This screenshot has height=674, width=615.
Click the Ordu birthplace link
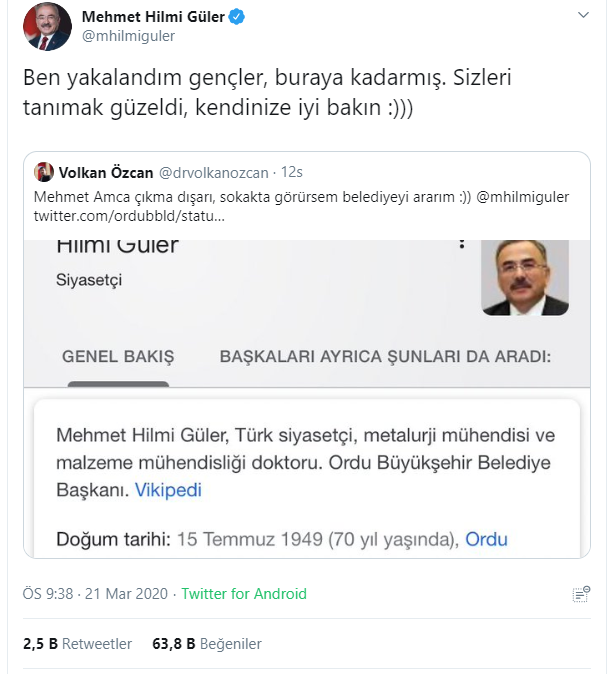tap(486, 539)
